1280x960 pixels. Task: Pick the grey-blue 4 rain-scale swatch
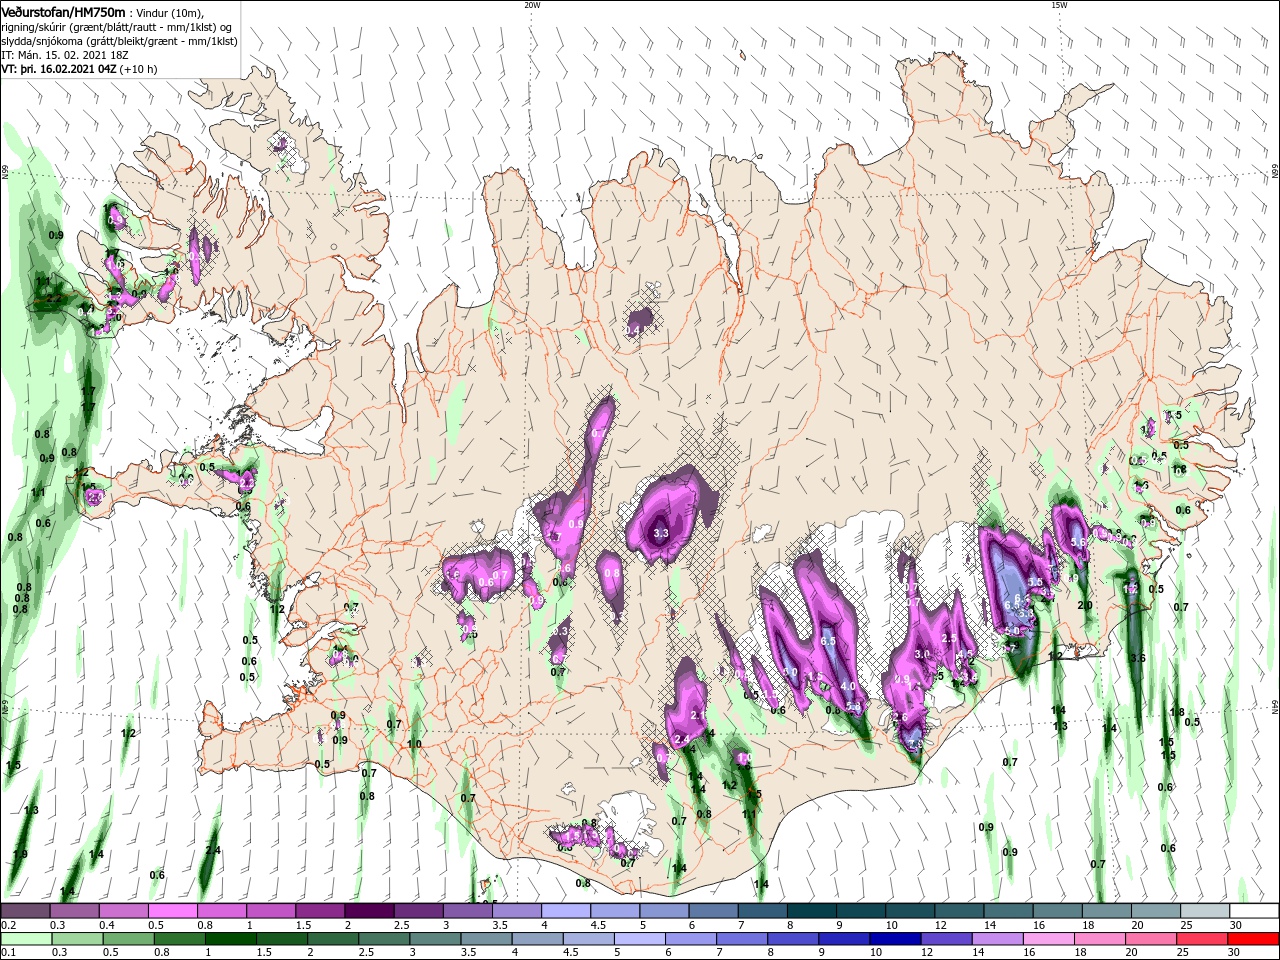point(537,939)
